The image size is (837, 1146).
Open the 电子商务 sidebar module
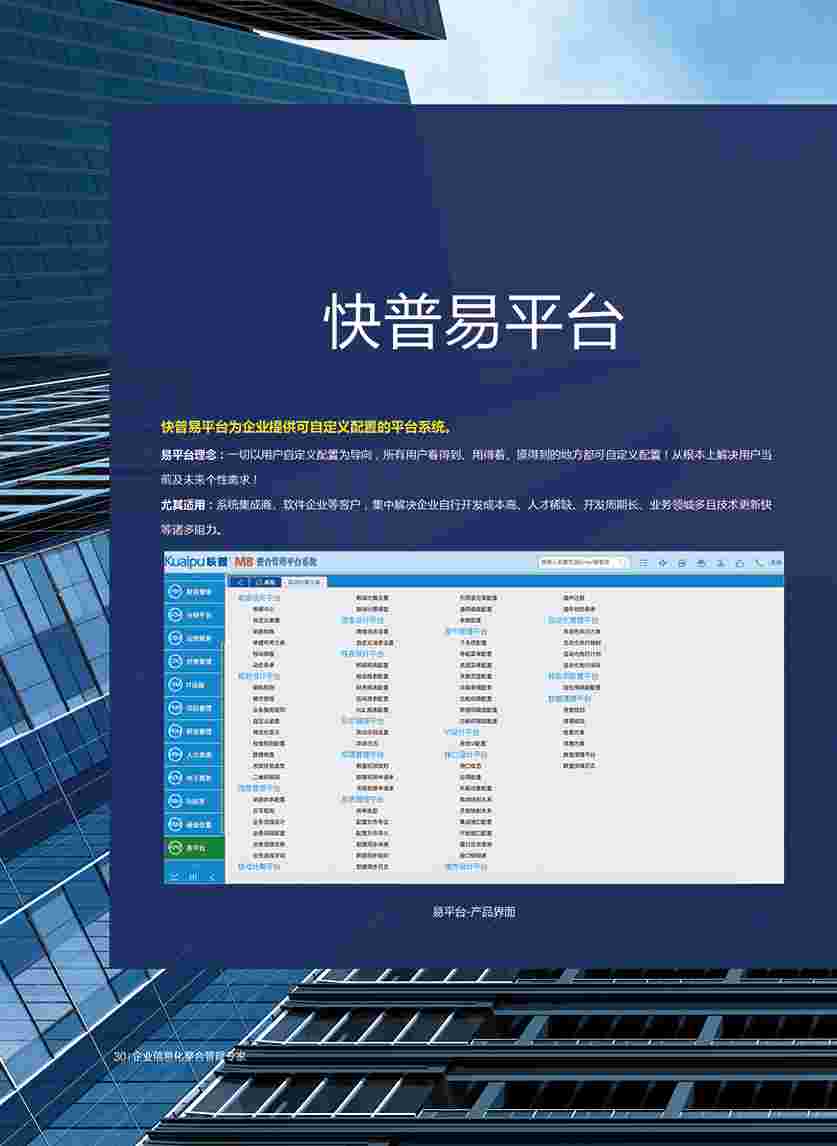195,777
